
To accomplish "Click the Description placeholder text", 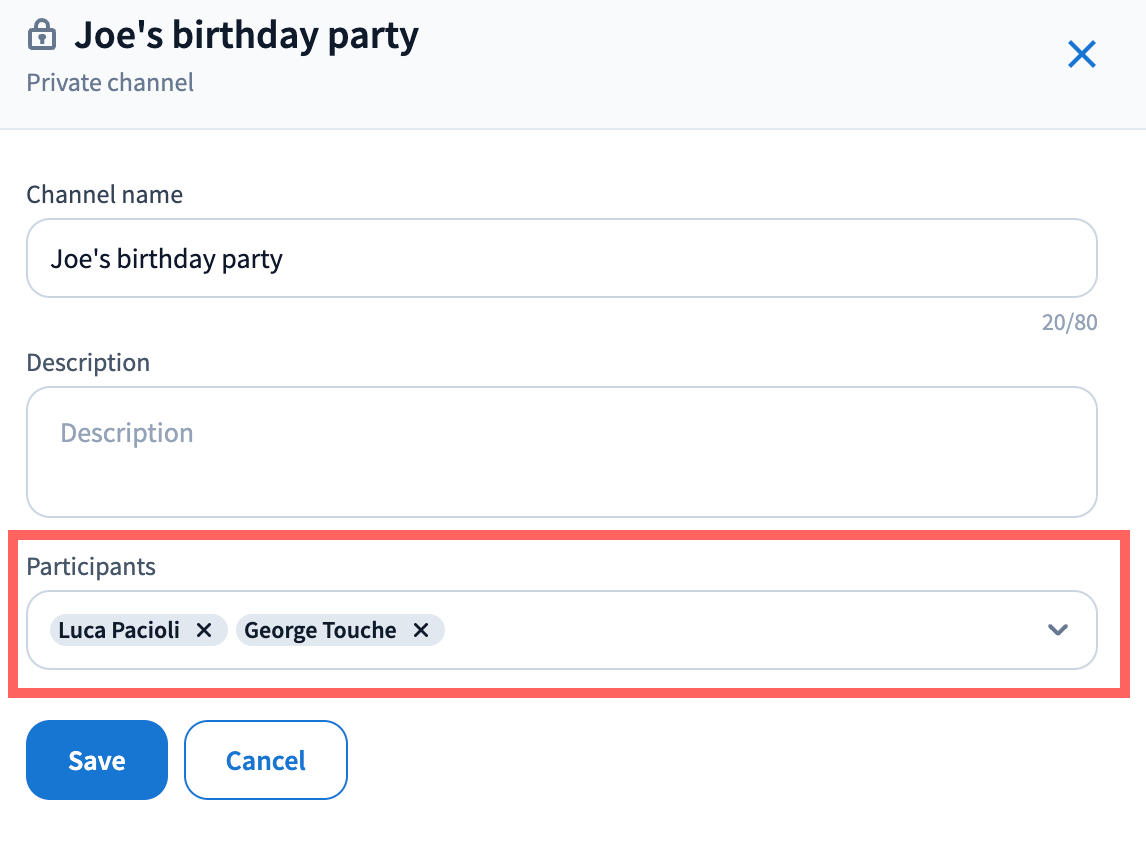I will [127, 433].
